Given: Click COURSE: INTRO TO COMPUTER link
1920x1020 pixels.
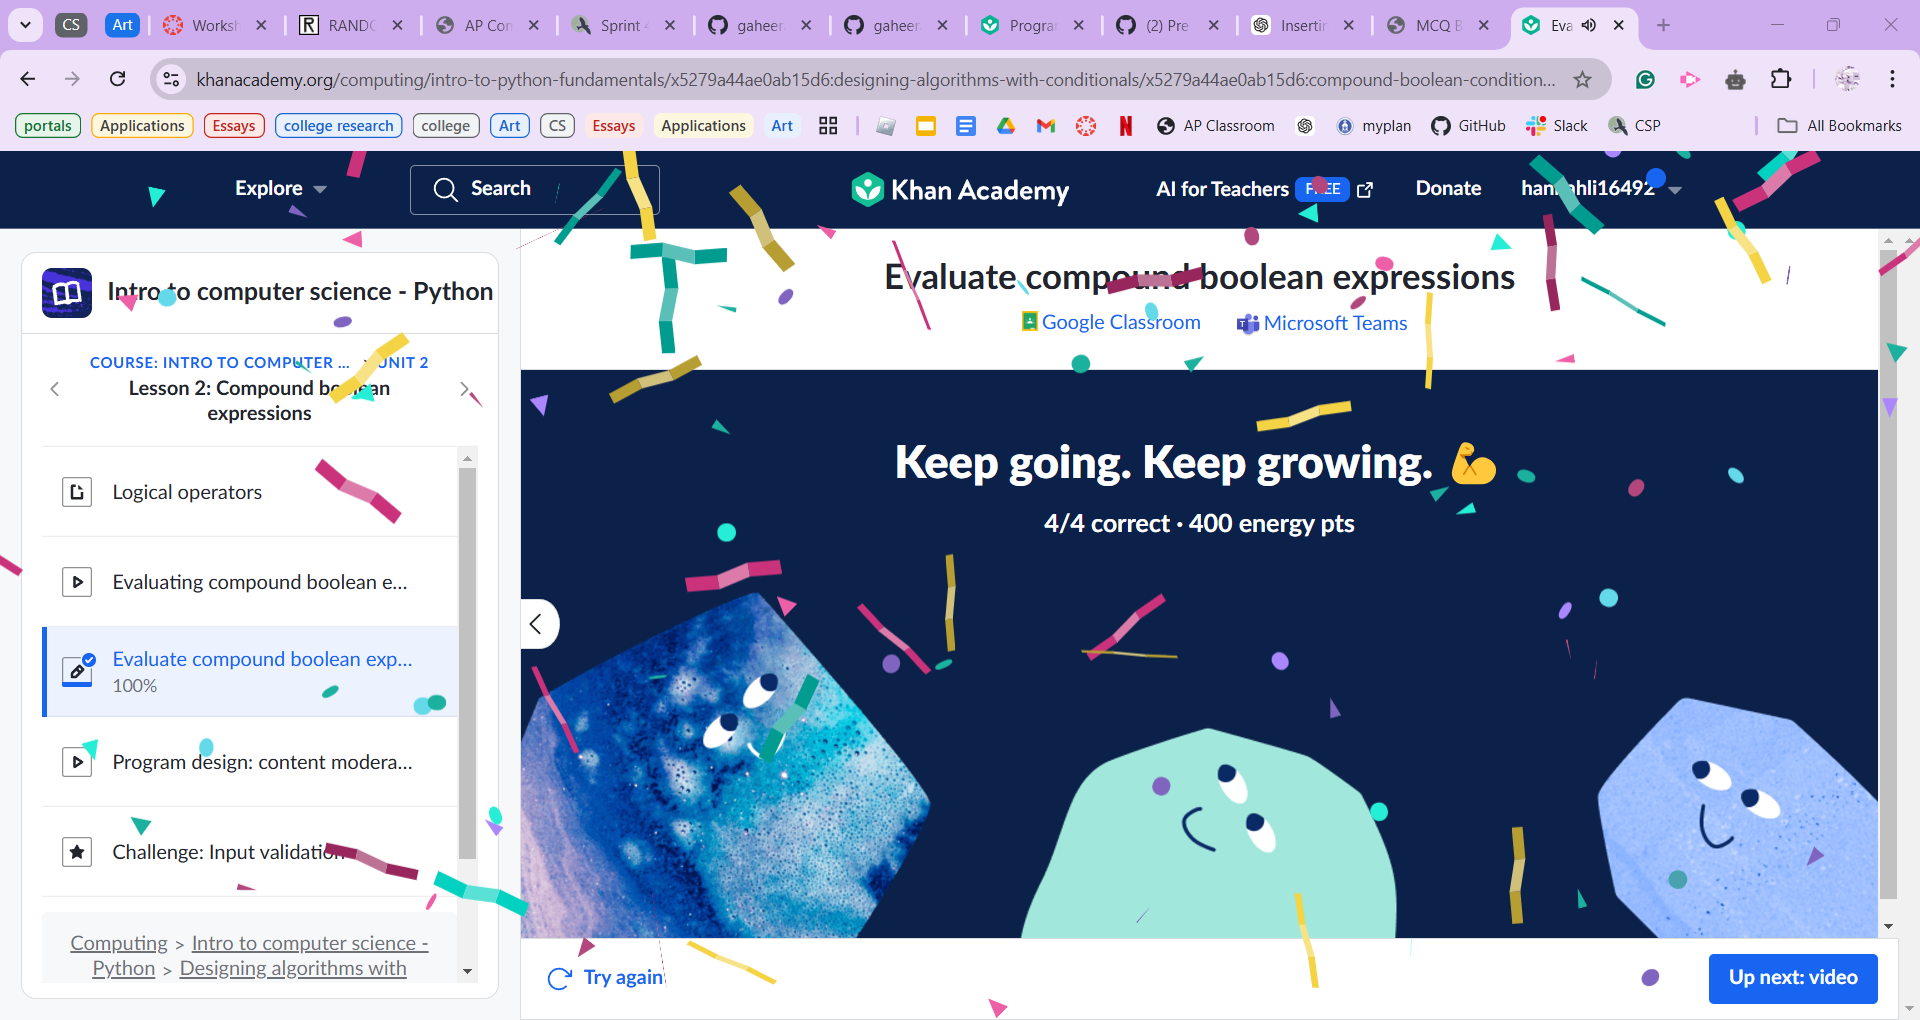Looking at the screenshot, I should [219, 363].
